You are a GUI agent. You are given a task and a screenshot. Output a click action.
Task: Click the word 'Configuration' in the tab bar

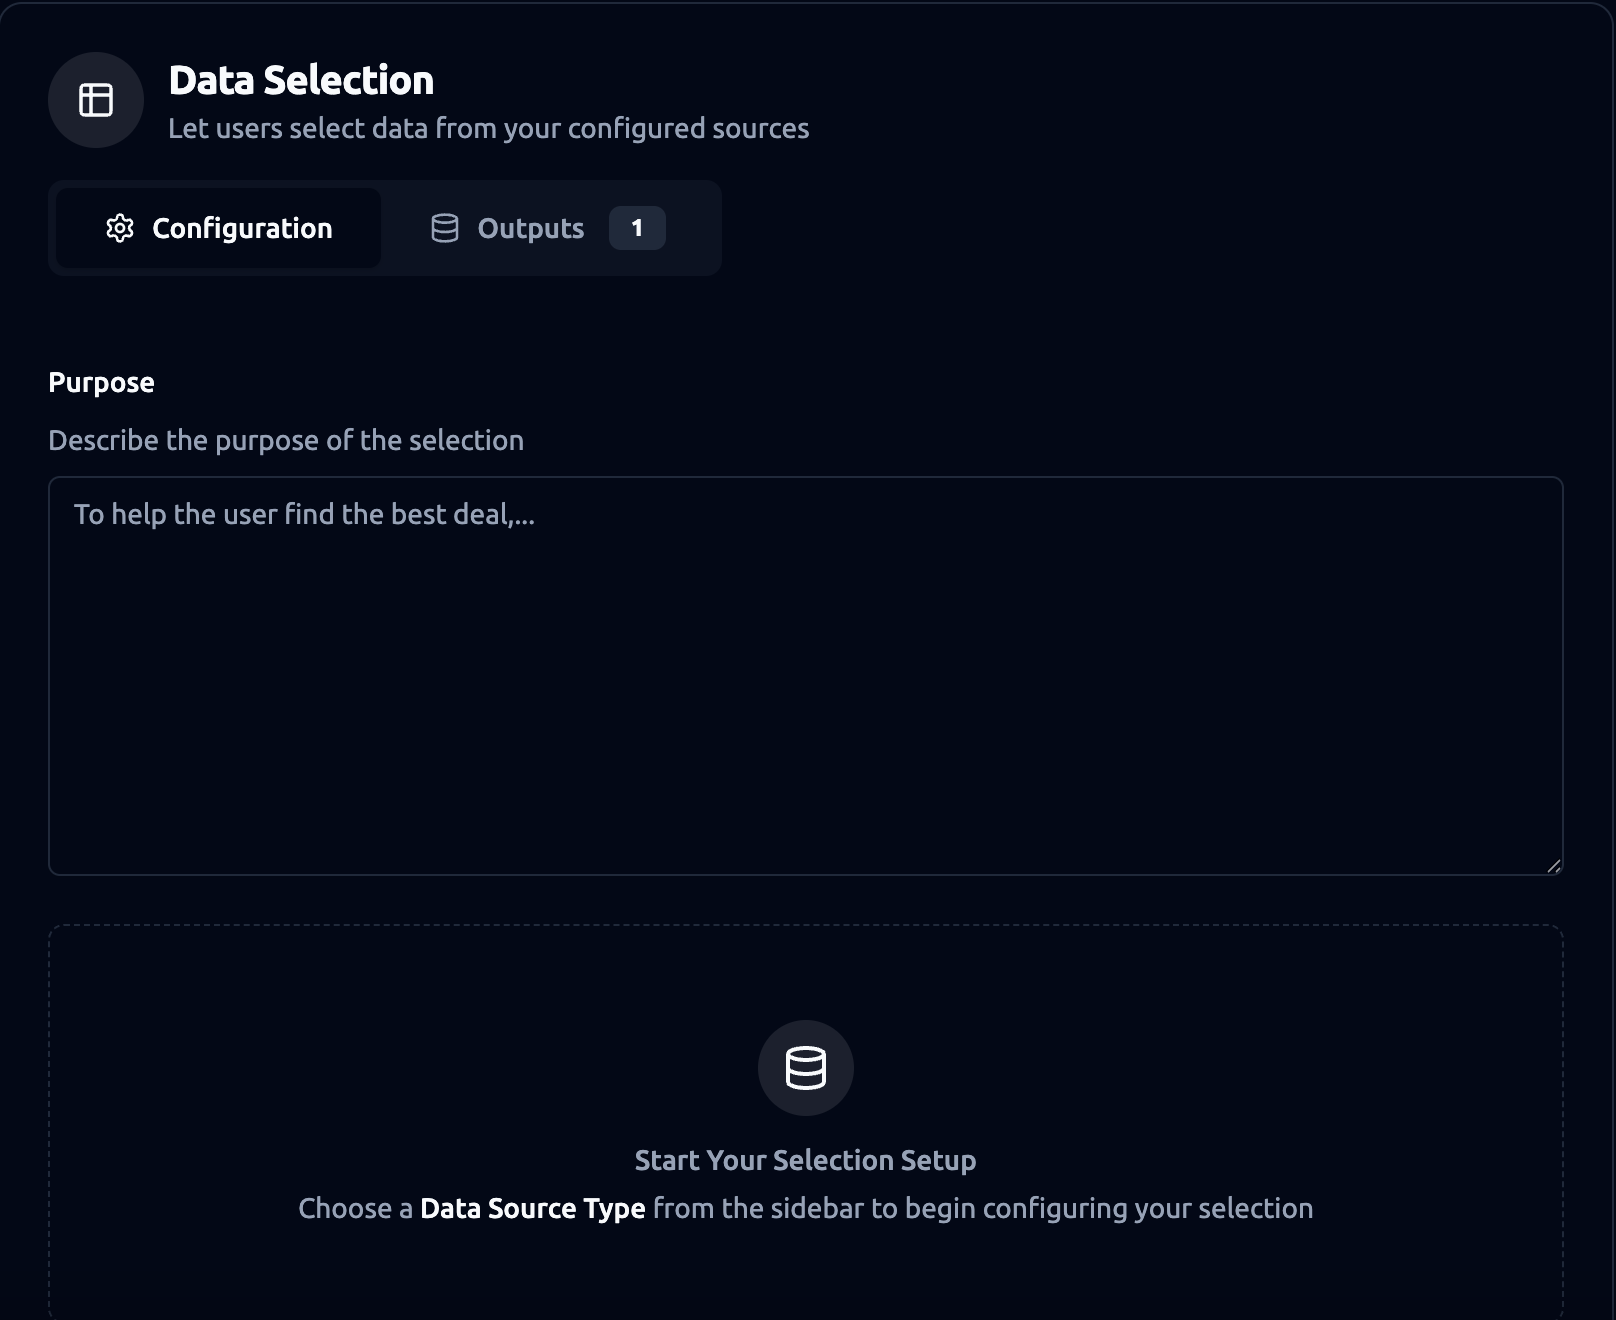point(242,228)
